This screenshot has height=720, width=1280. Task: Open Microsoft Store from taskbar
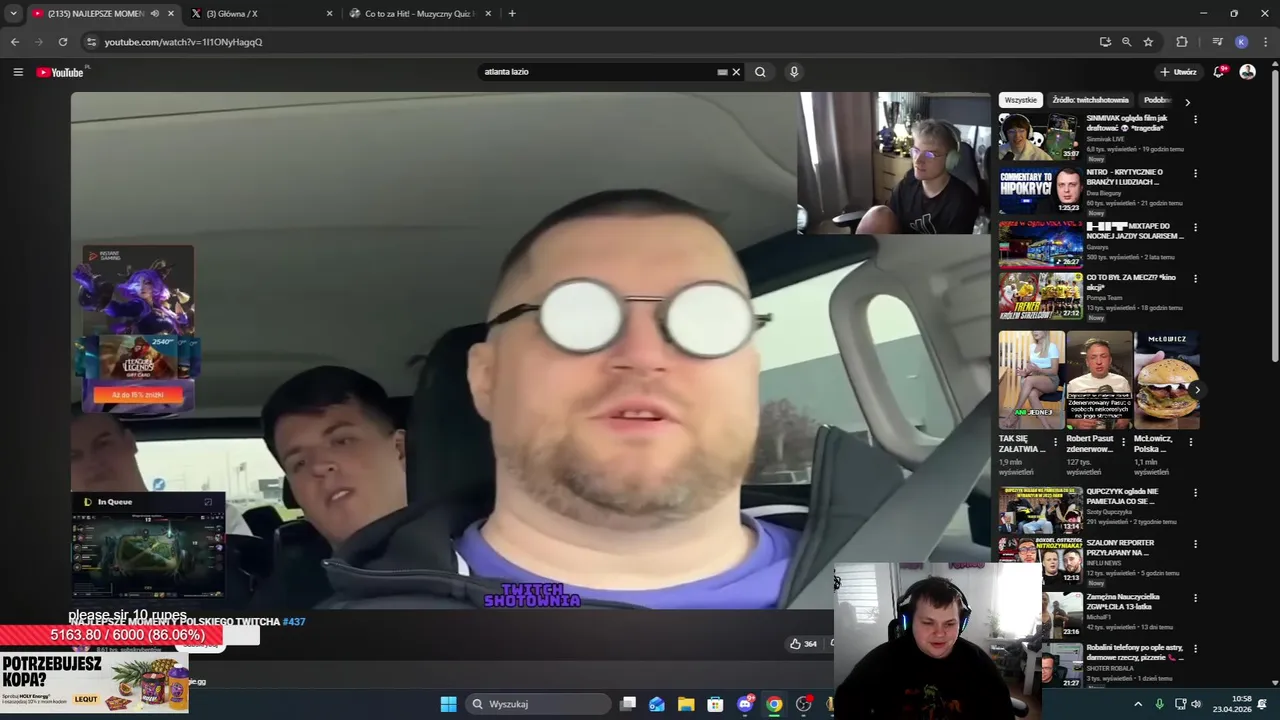[x=715, y=704]
